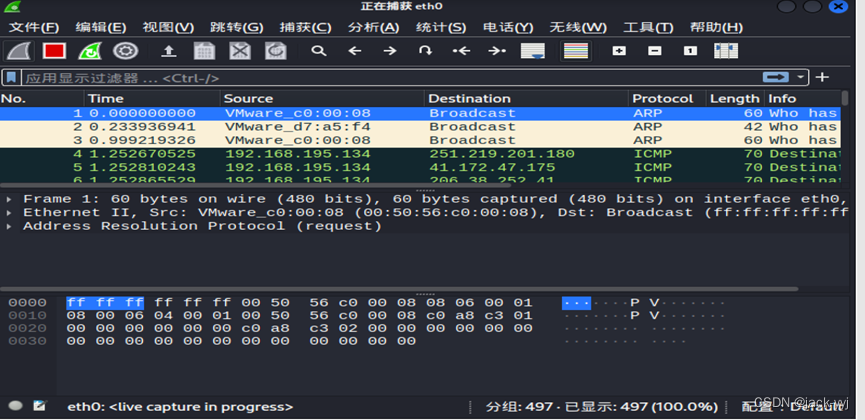The width and height of the screenshot is (865, 420).
Task: Select packet 2 from VMware_d7:a5:f4
Action: (x=420, y=127)
